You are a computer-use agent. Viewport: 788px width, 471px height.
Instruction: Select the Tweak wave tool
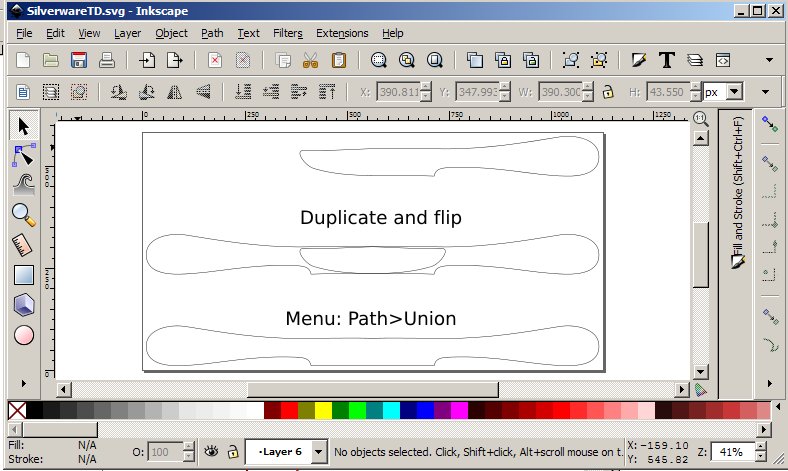point(23,184)
